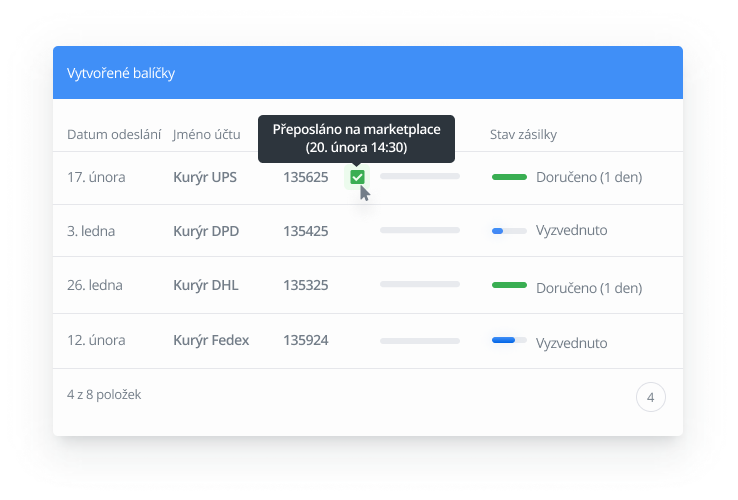Select Kurýr UPS account name
The image size is (738, 500).
[x=205, y=177]
